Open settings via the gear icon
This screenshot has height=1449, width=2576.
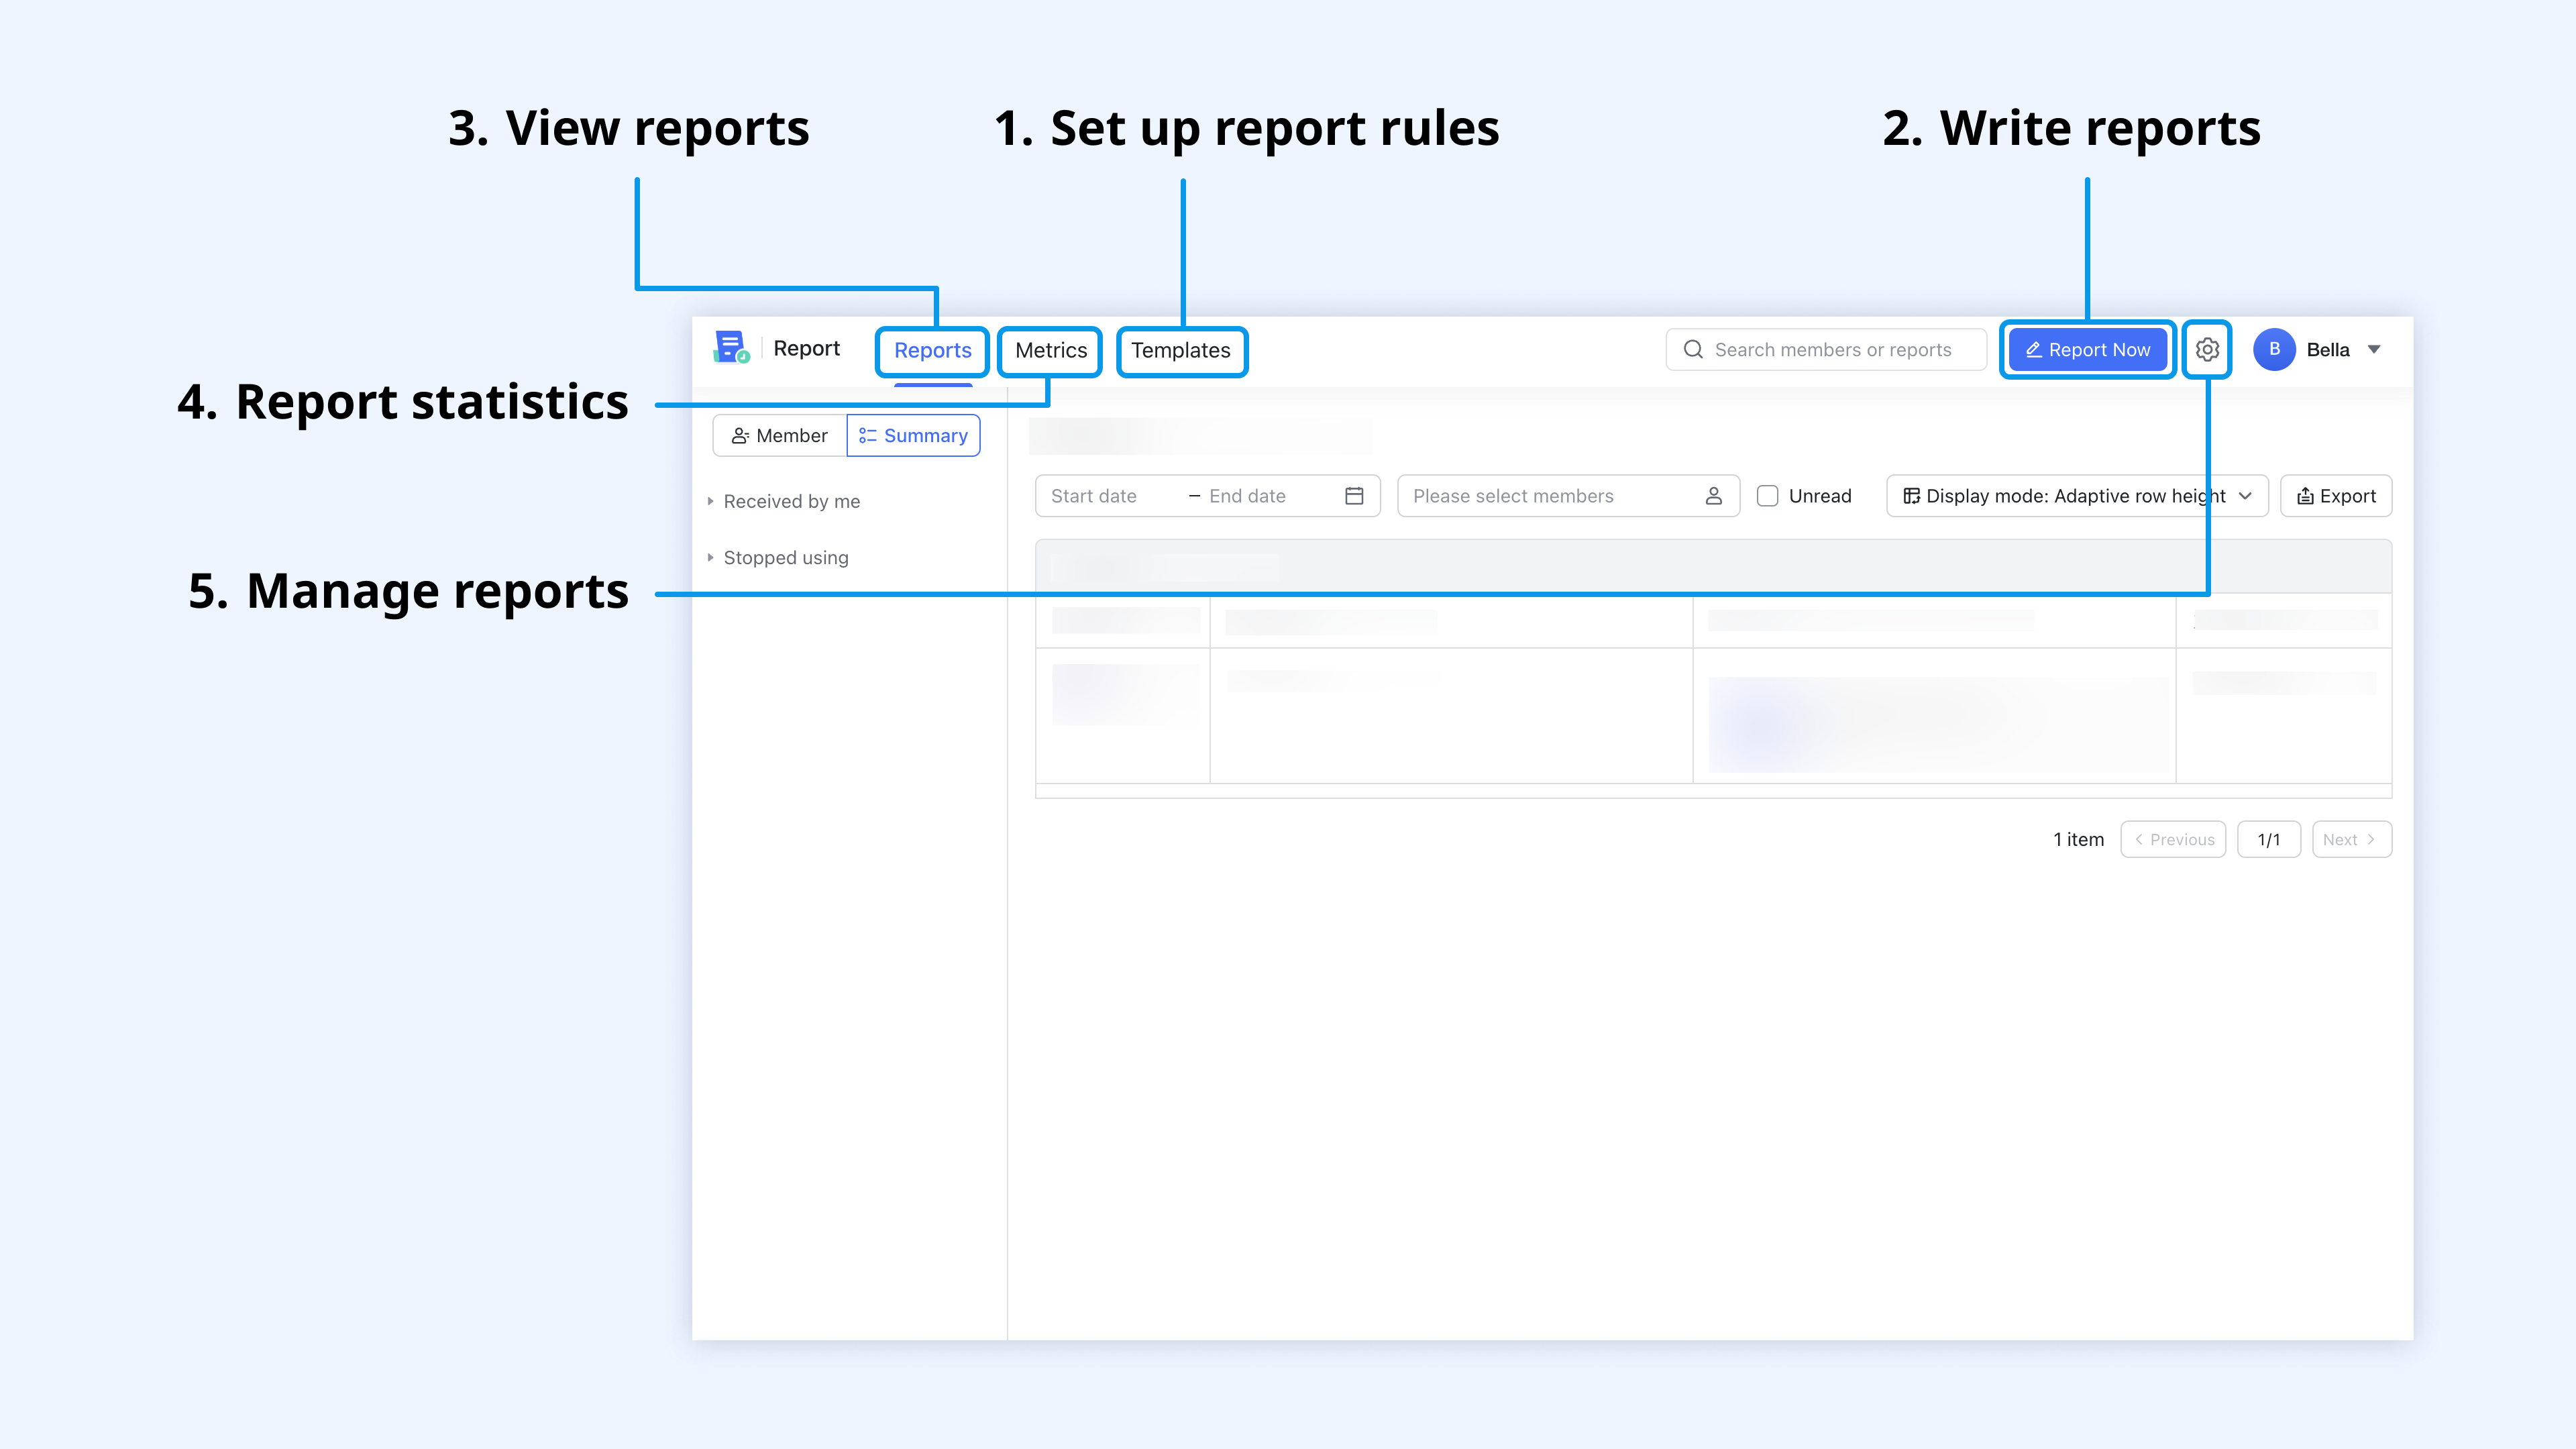2206,349
